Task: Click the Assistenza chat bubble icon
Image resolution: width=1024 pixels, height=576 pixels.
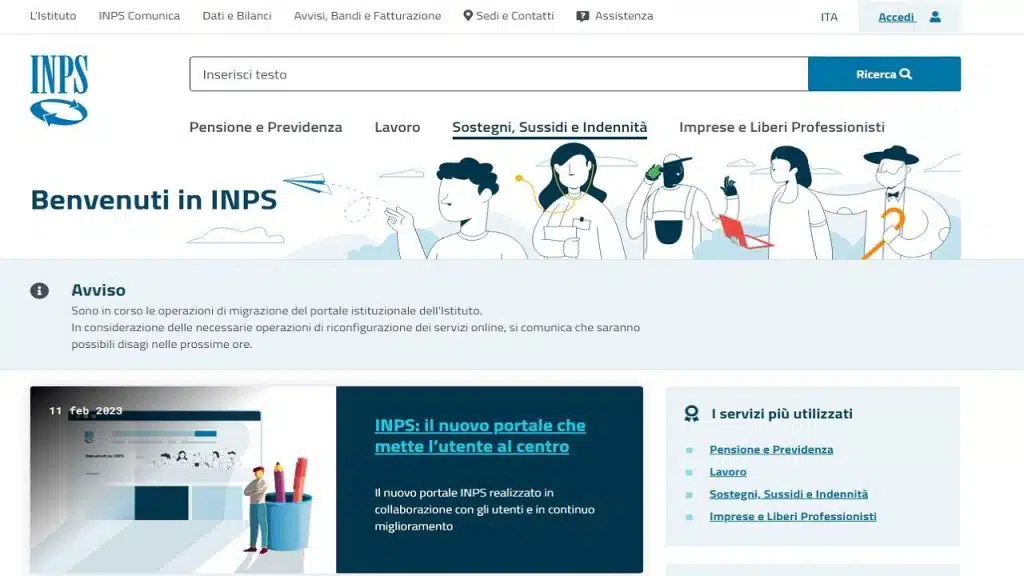Action: click(583, 16)
